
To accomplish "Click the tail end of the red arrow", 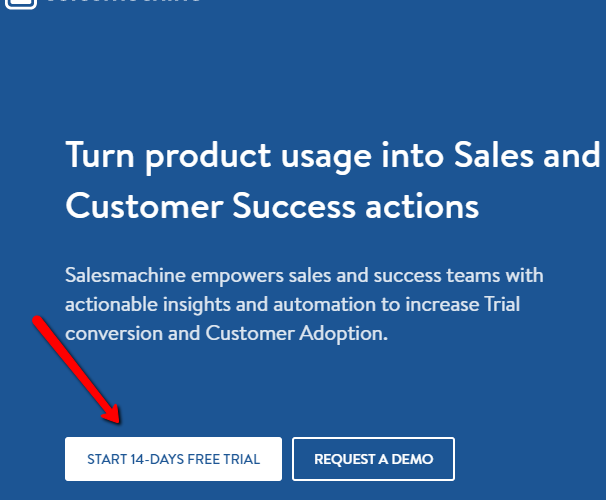I will coord(38,321).
